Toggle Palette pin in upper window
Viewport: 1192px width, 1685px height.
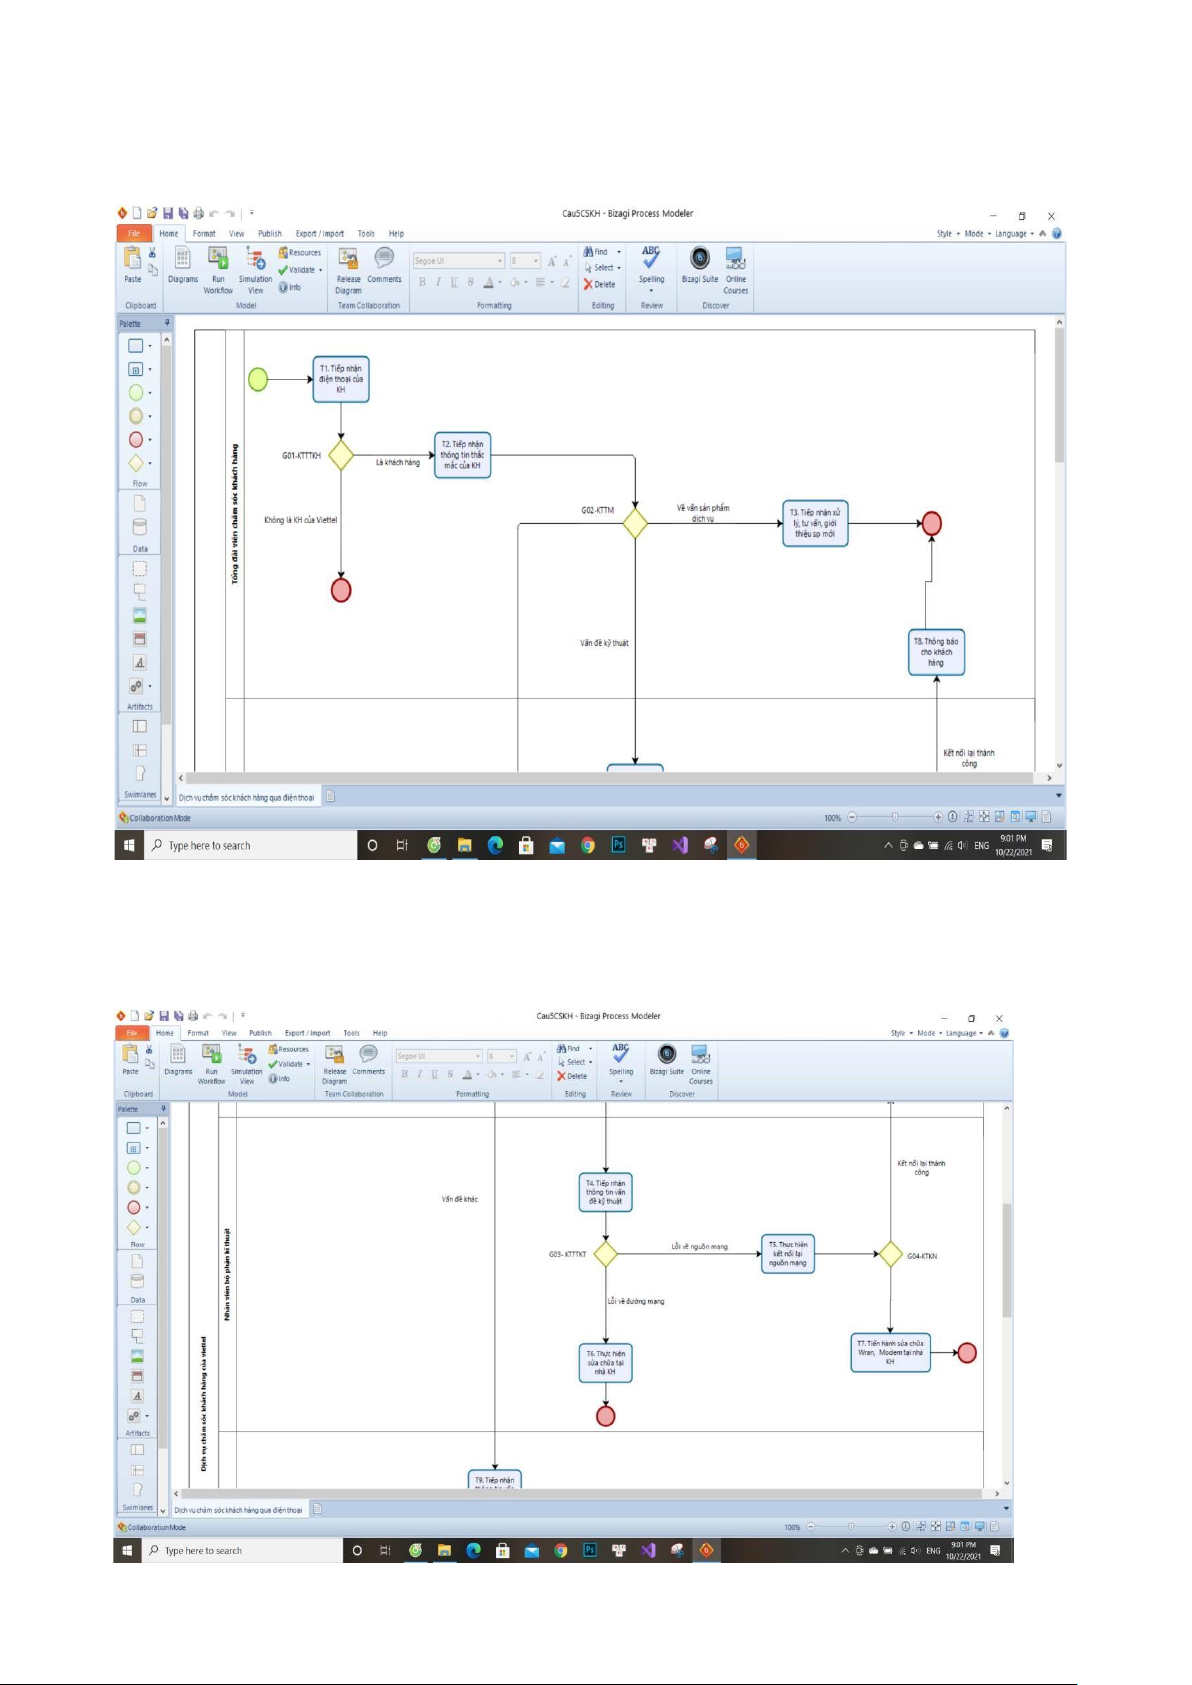pos(167,323)
